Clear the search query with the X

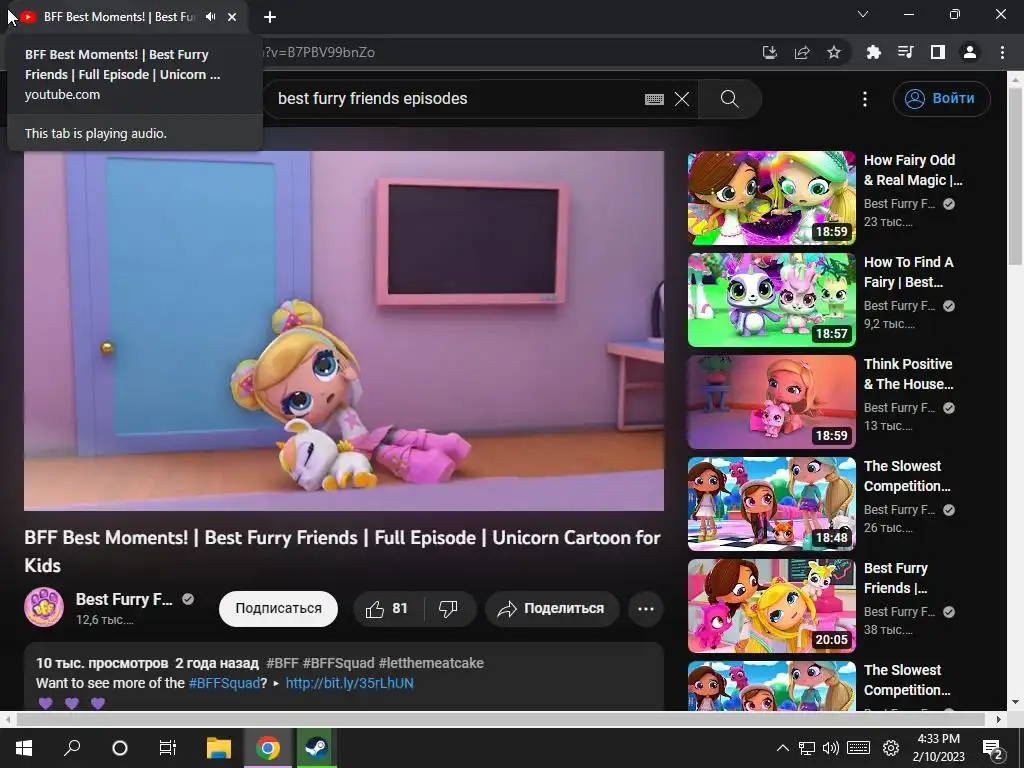pos(682,99)
